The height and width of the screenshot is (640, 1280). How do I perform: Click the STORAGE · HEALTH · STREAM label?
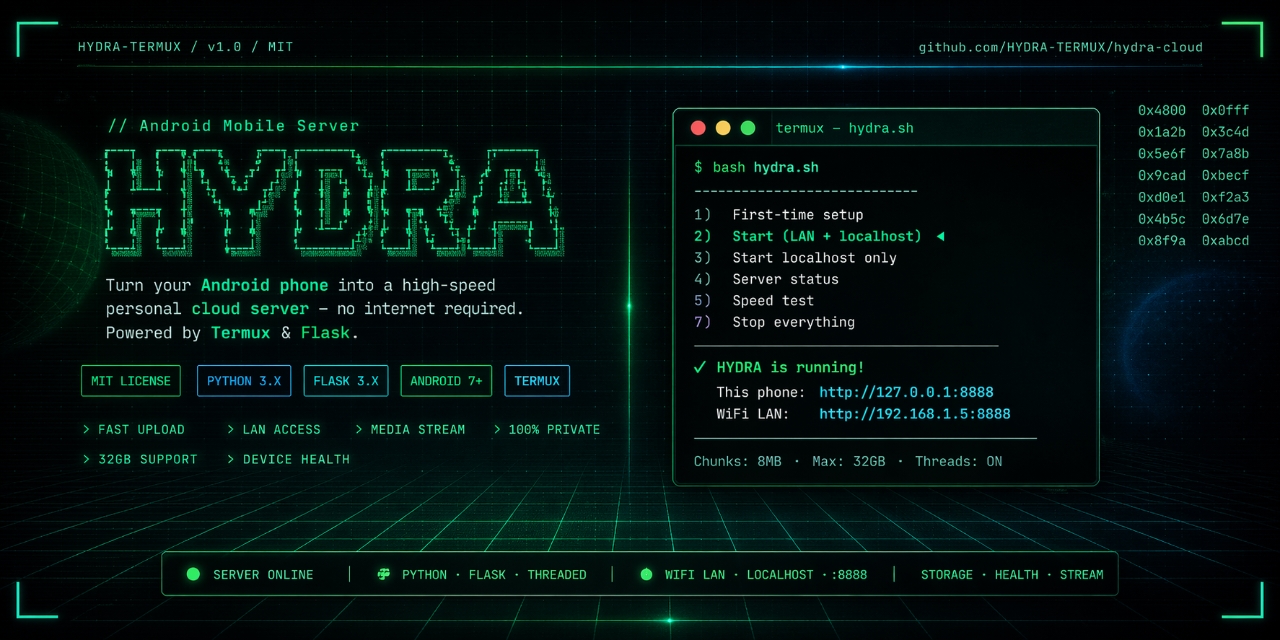pyautogui.click(x=1012, y=575)
